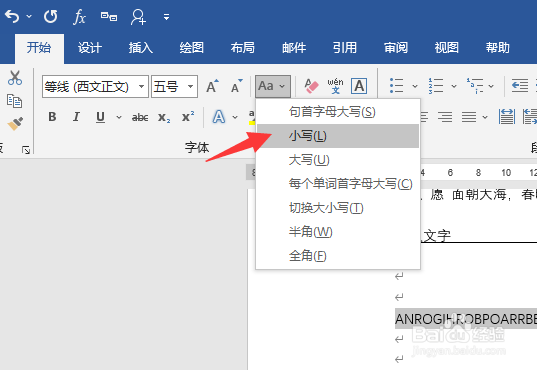Open the 审阅 tab

click(x=396, y=48)
